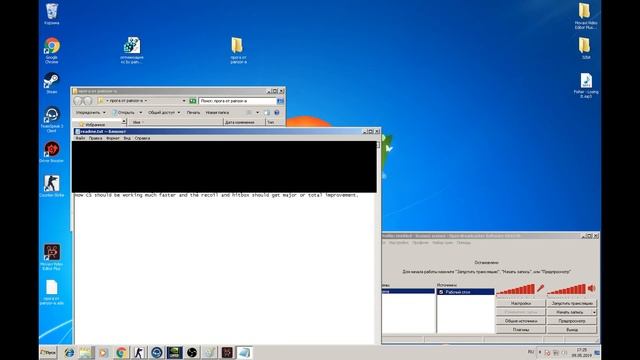This screenshot has height=360, width=640.
Task: Click Предпросмотр button in OBS
Action: (572, 321)
